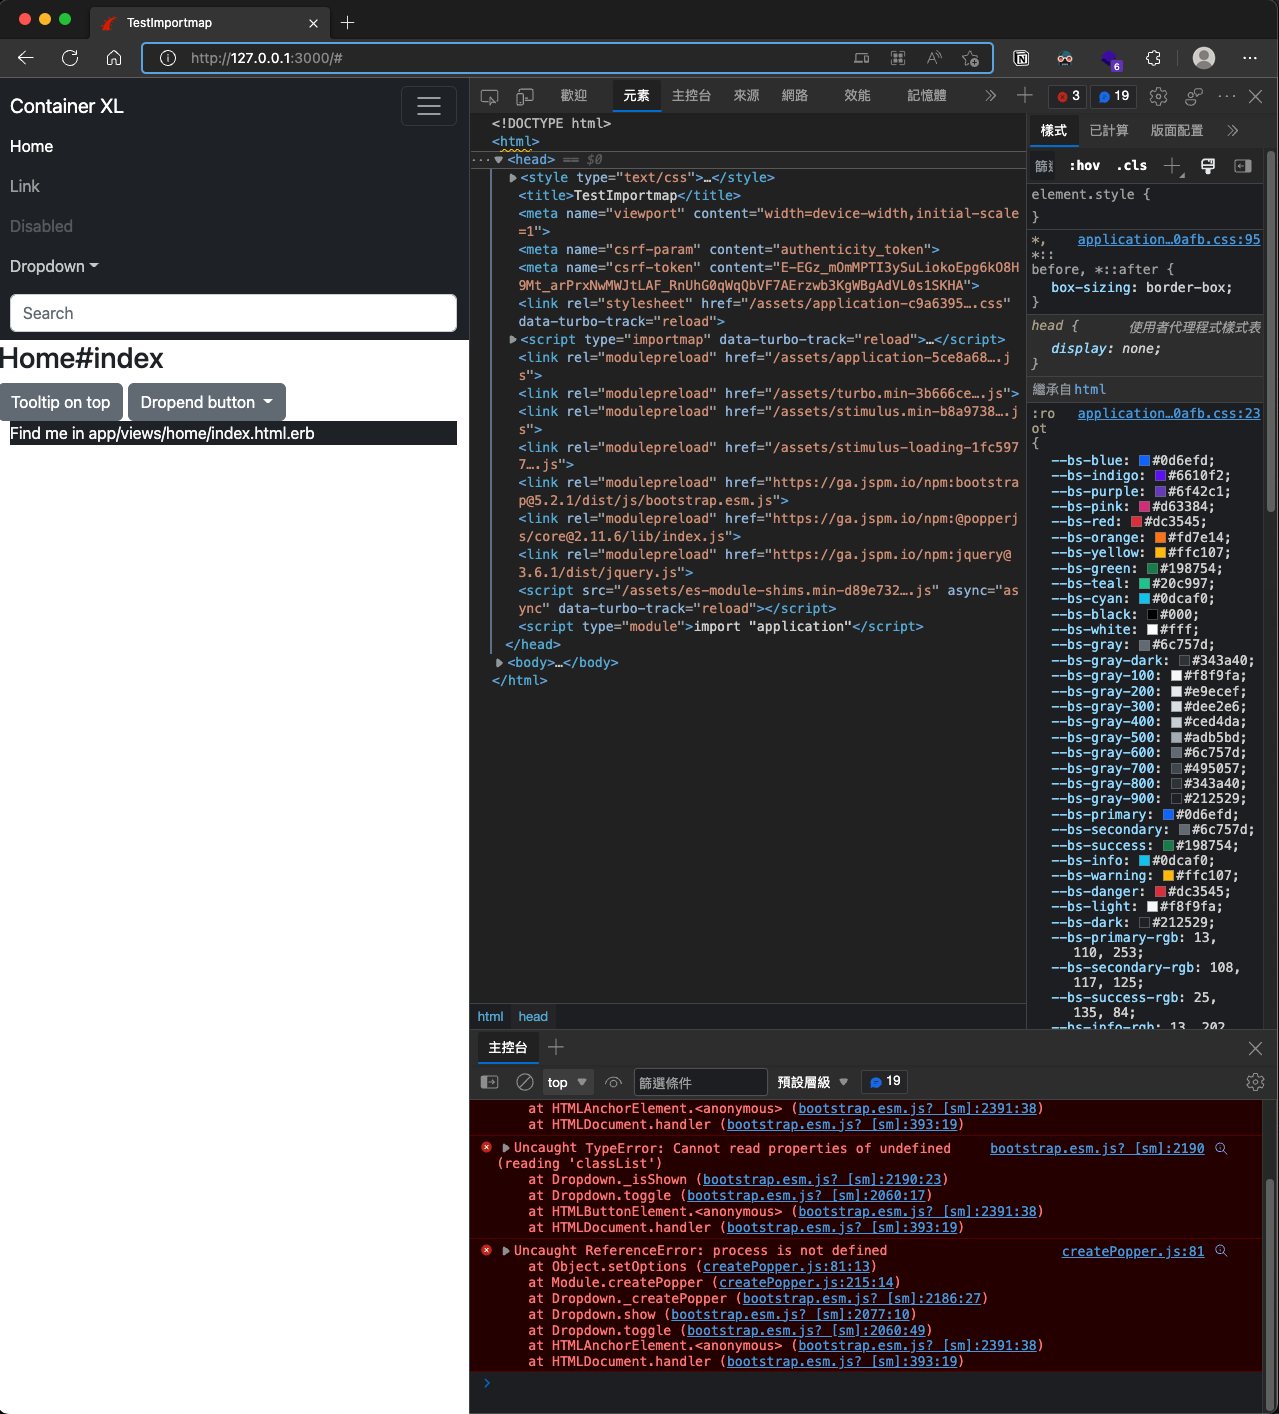Viewport: 1279px width, 1414px height.
Task: Activate the inspect element picker tool
Action: [489, 96]
